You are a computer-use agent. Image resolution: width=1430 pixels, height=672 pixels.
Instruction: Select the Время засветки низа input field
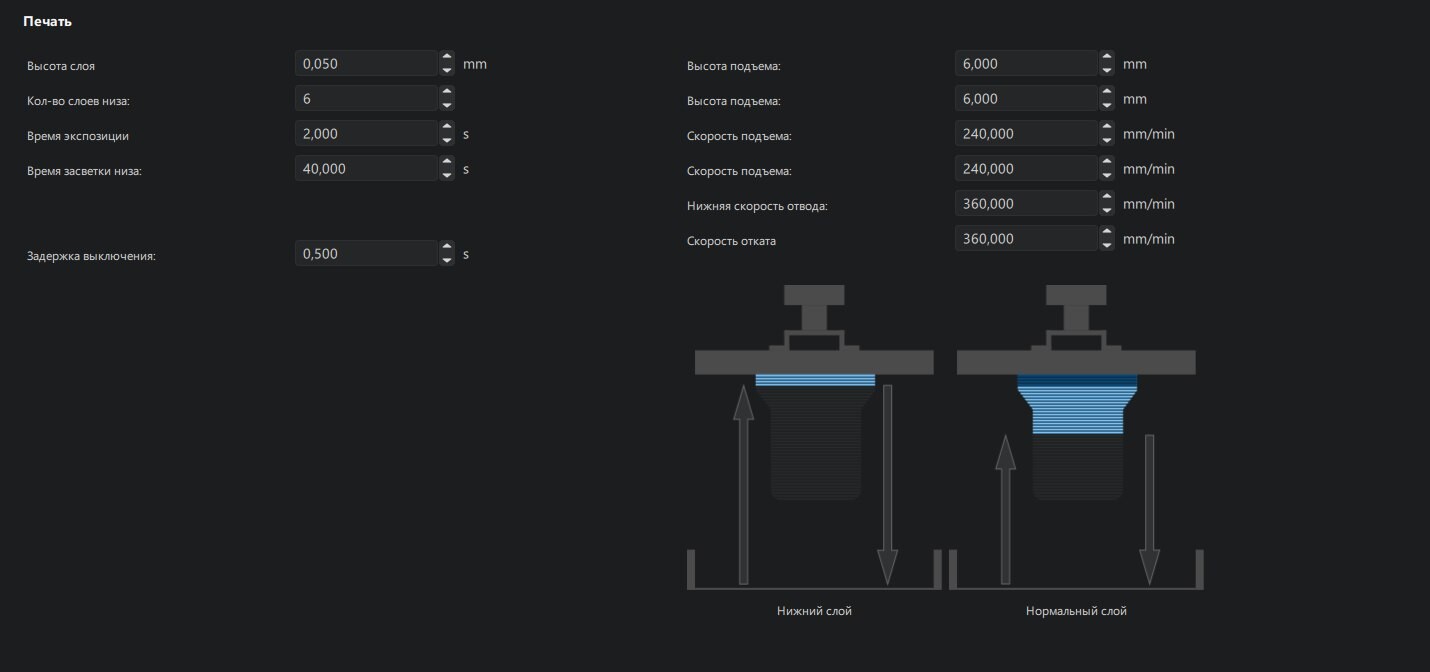367,169
